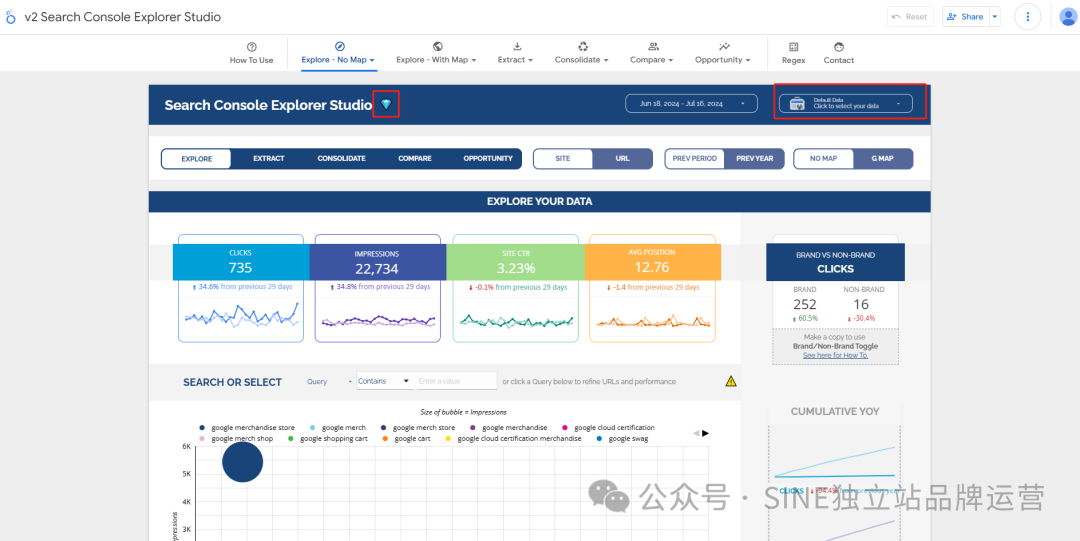
Task: Click the Share button
Action: point(966,17)
